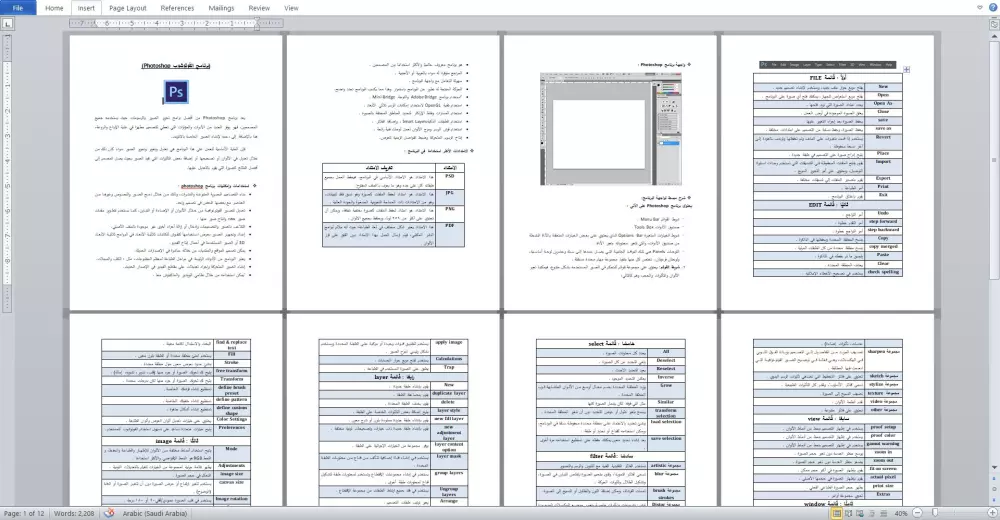Click the 'PDF' cell in the extensions table
Viewport: 1000px width, 520px height.
(450, 234)
